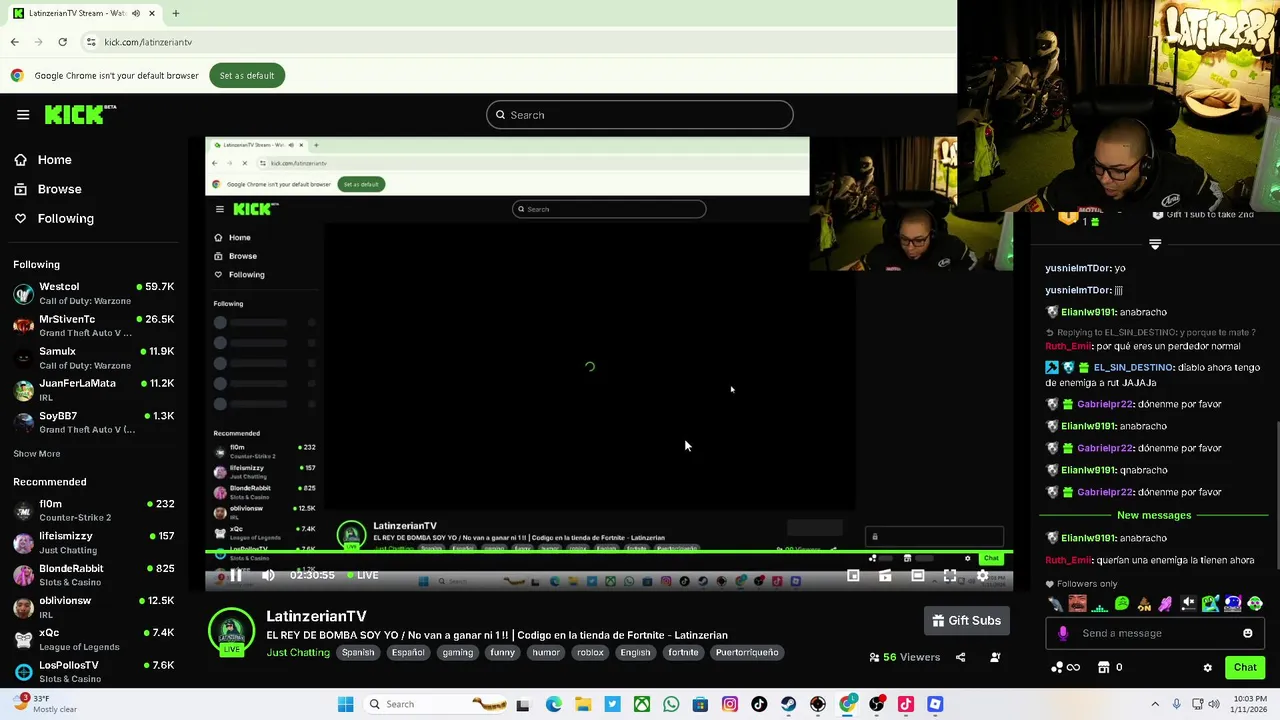Select the Spanish tag
1280x720 pixels.
pos(357,652)
